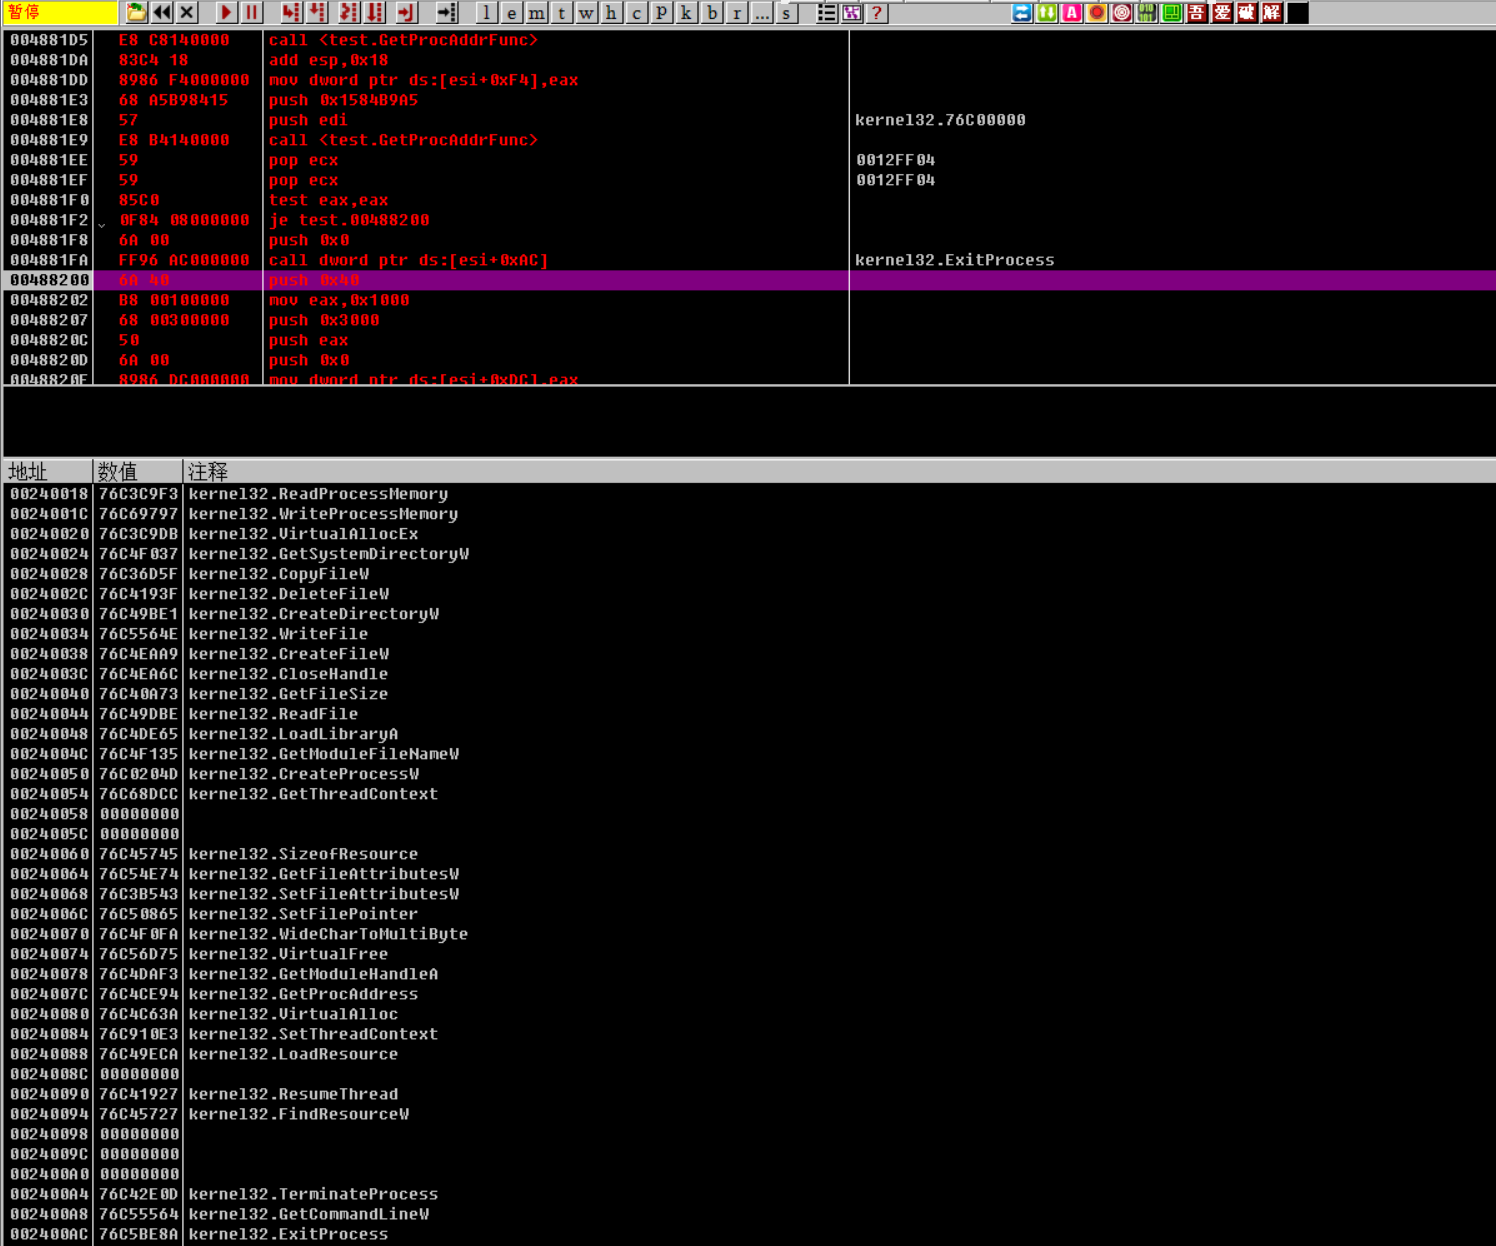Select kernel32.TerminateProcess row
Image resolution: width=1496 pixels, height=1246 pixels.
click(x=749, y=1194)
